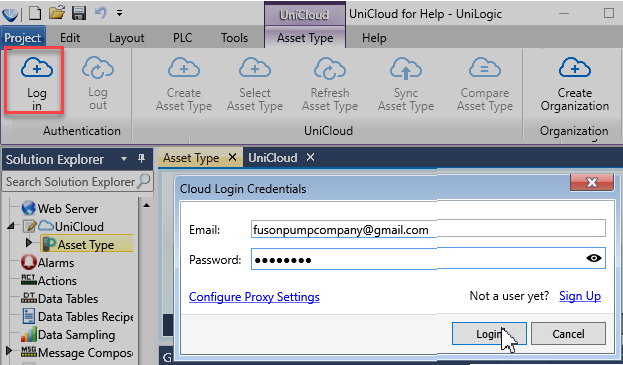Screen dimensions: 623x365
Task: Click Refresh Asset Type icon
Action: 330,68
